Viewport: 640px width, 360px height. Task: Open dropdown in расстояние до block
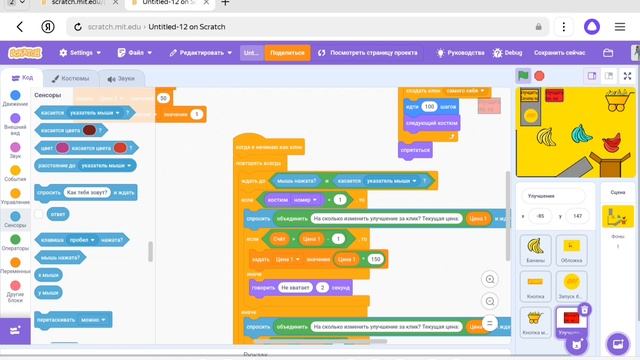point(129,165)
